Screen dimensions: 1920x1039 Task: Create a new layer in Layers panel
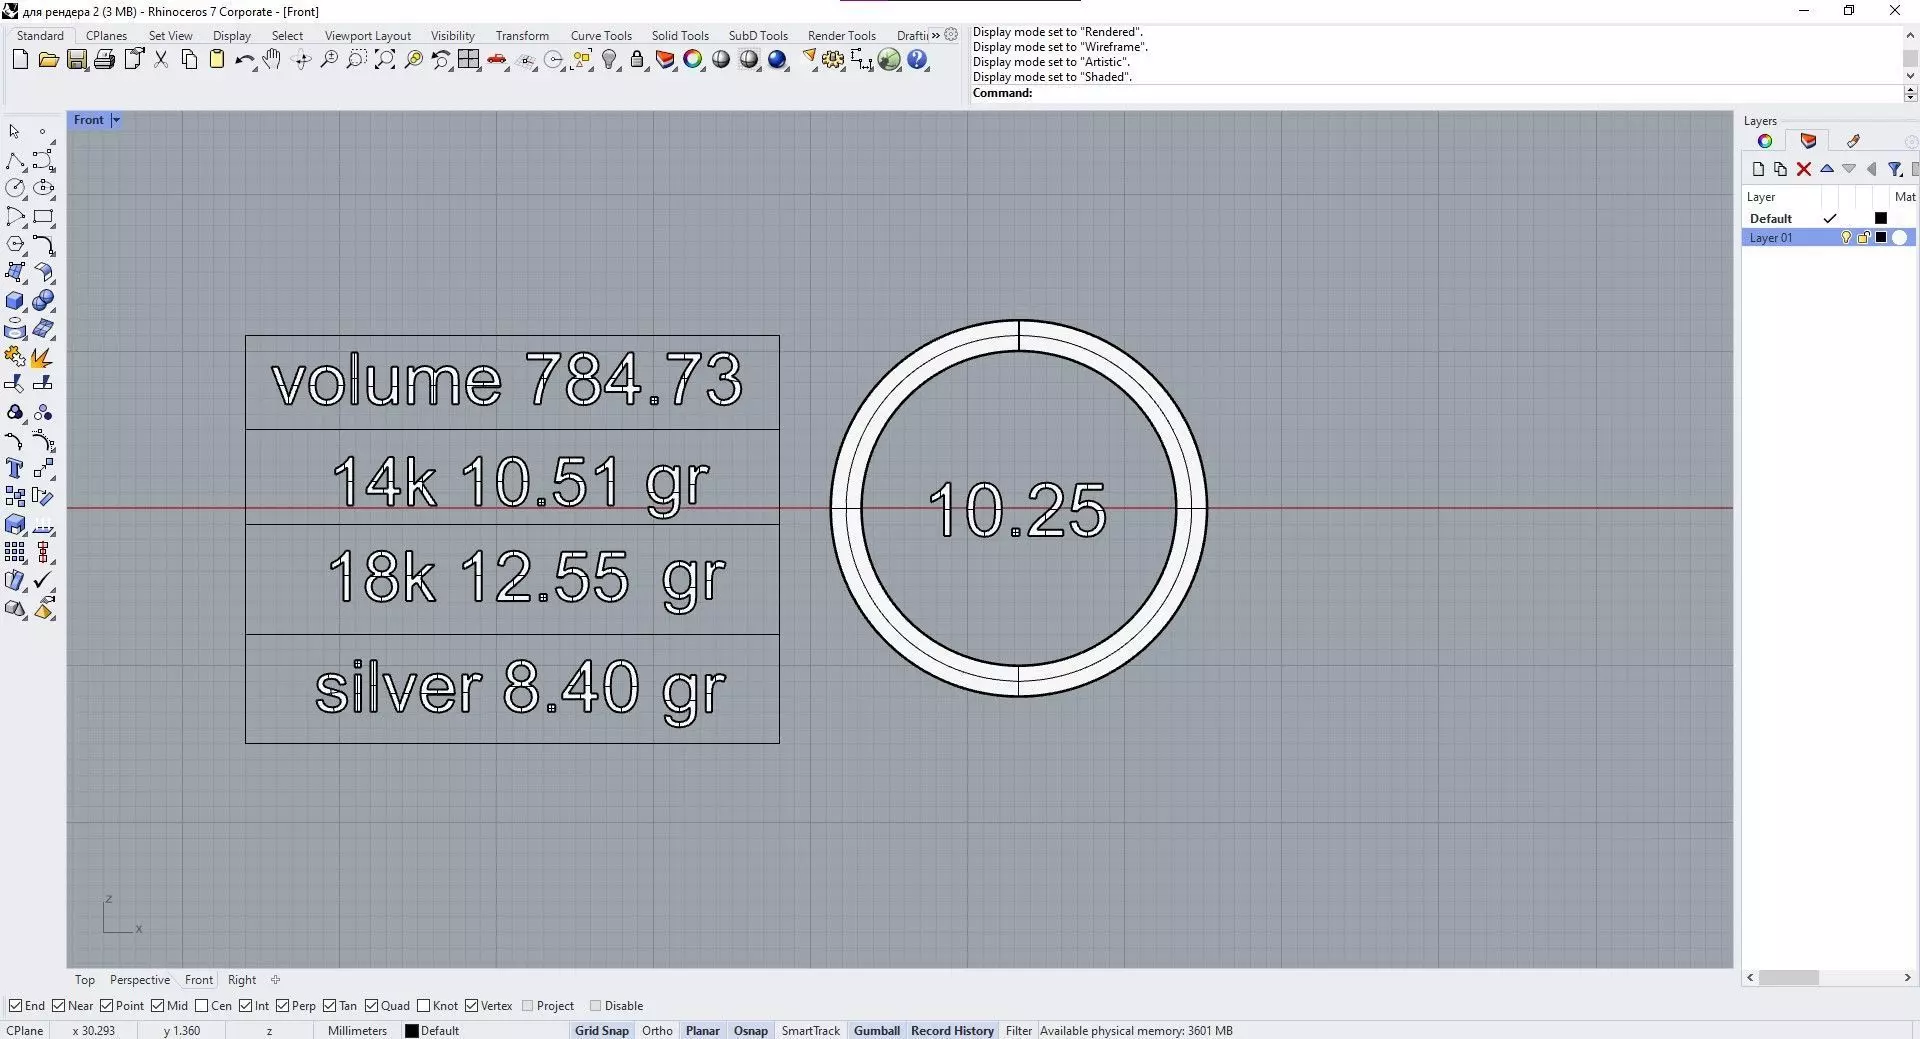(1758, 169)
